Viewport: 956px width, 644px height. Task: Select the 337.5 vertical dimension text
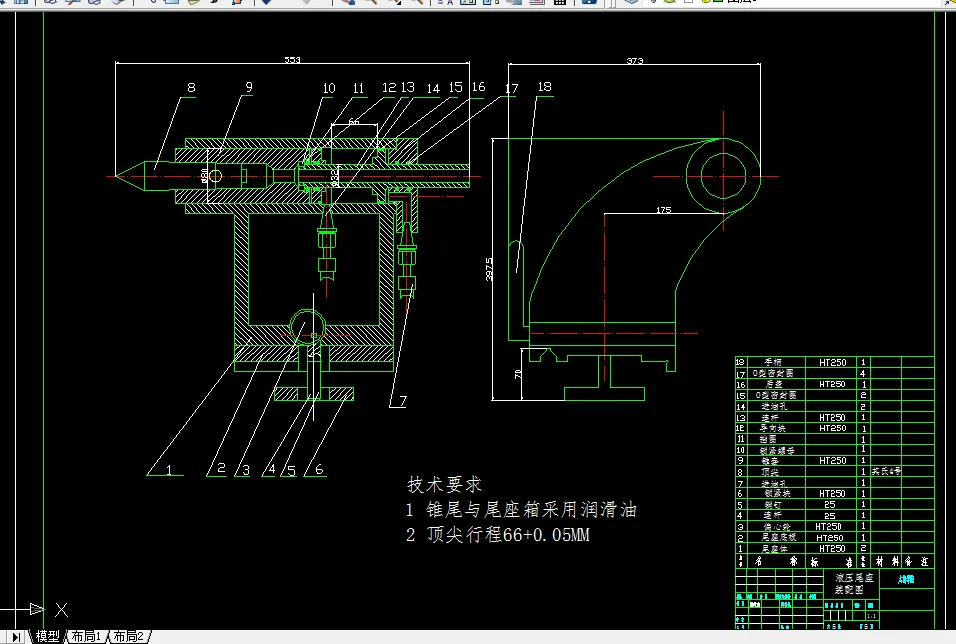pos(489,269)
